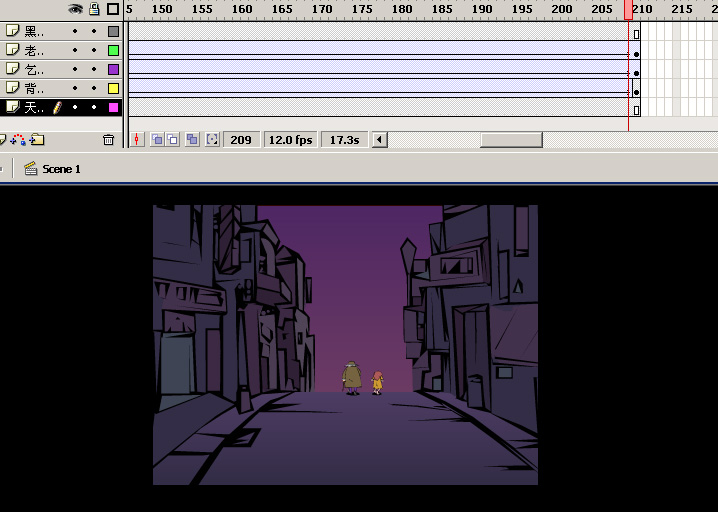Click the Delete Layer trash icon
This screenshot has height=512, width=718.
pos(109,140)
